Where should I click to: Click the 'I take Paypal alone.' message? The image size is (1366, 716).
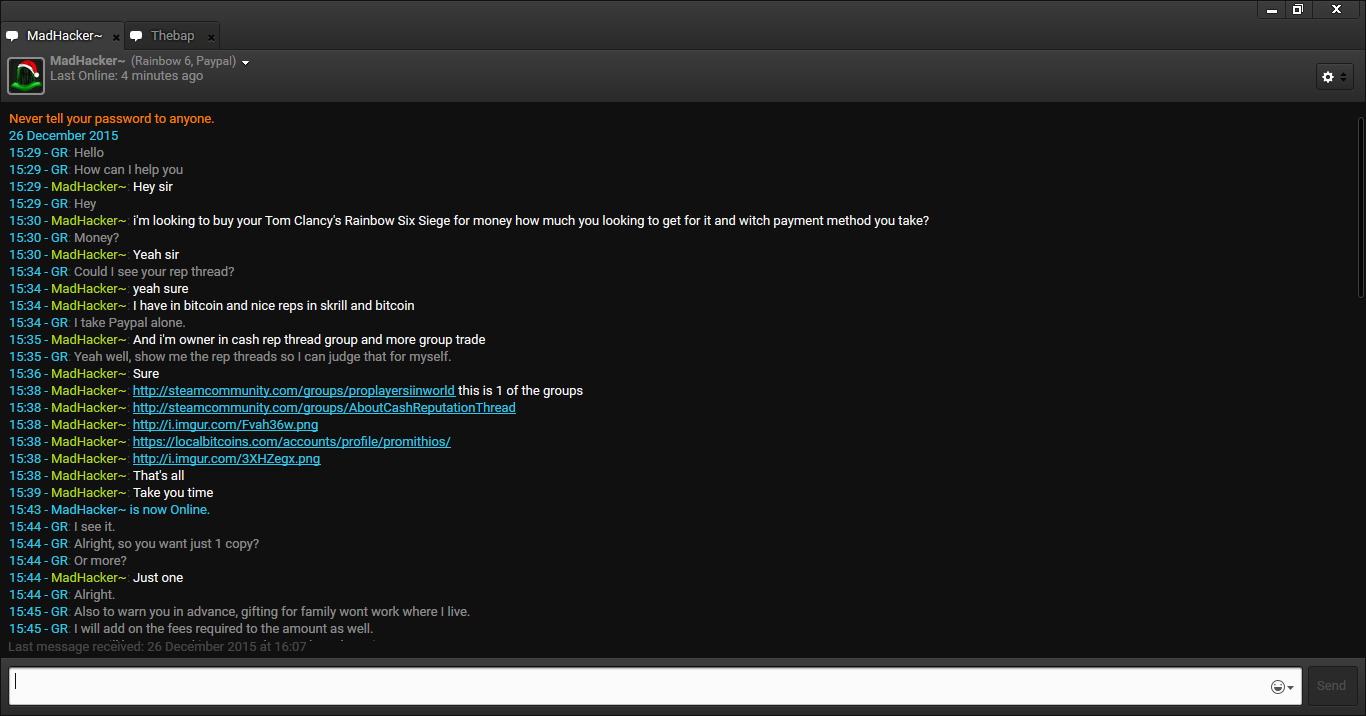tap(129, 323)
